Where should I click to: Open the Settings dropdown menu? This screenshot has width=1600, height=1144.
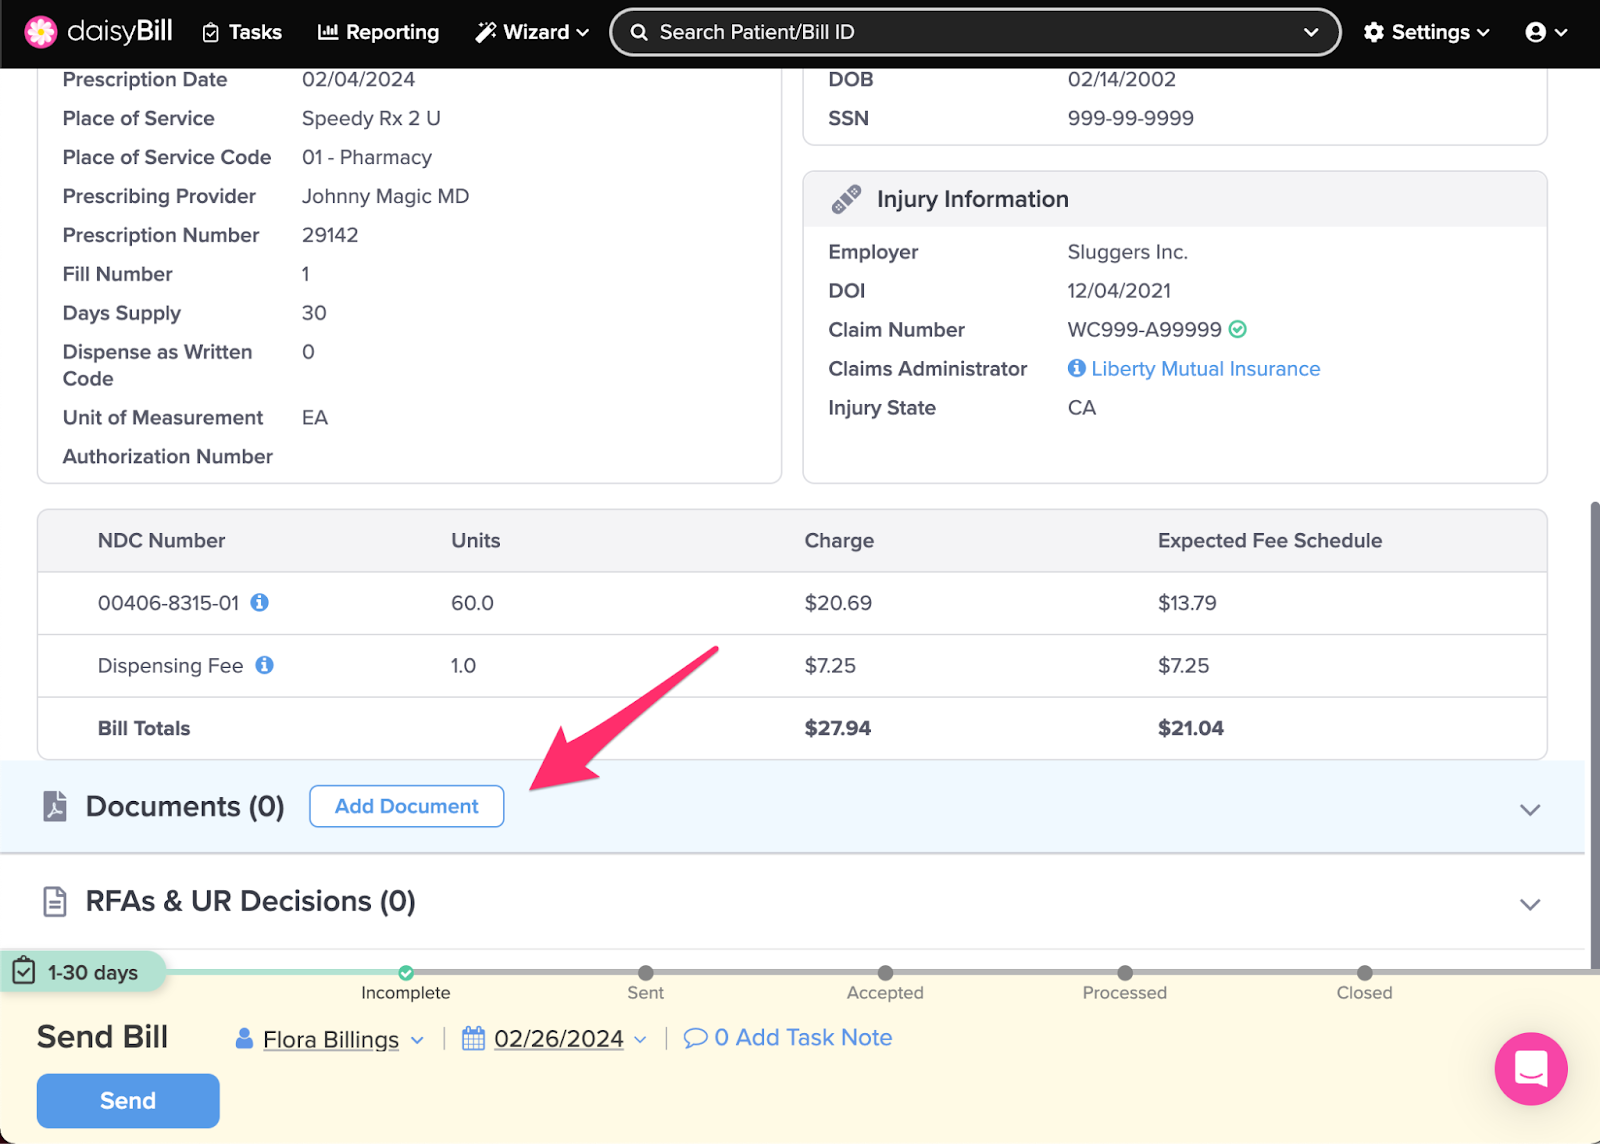pos(1426,32)
